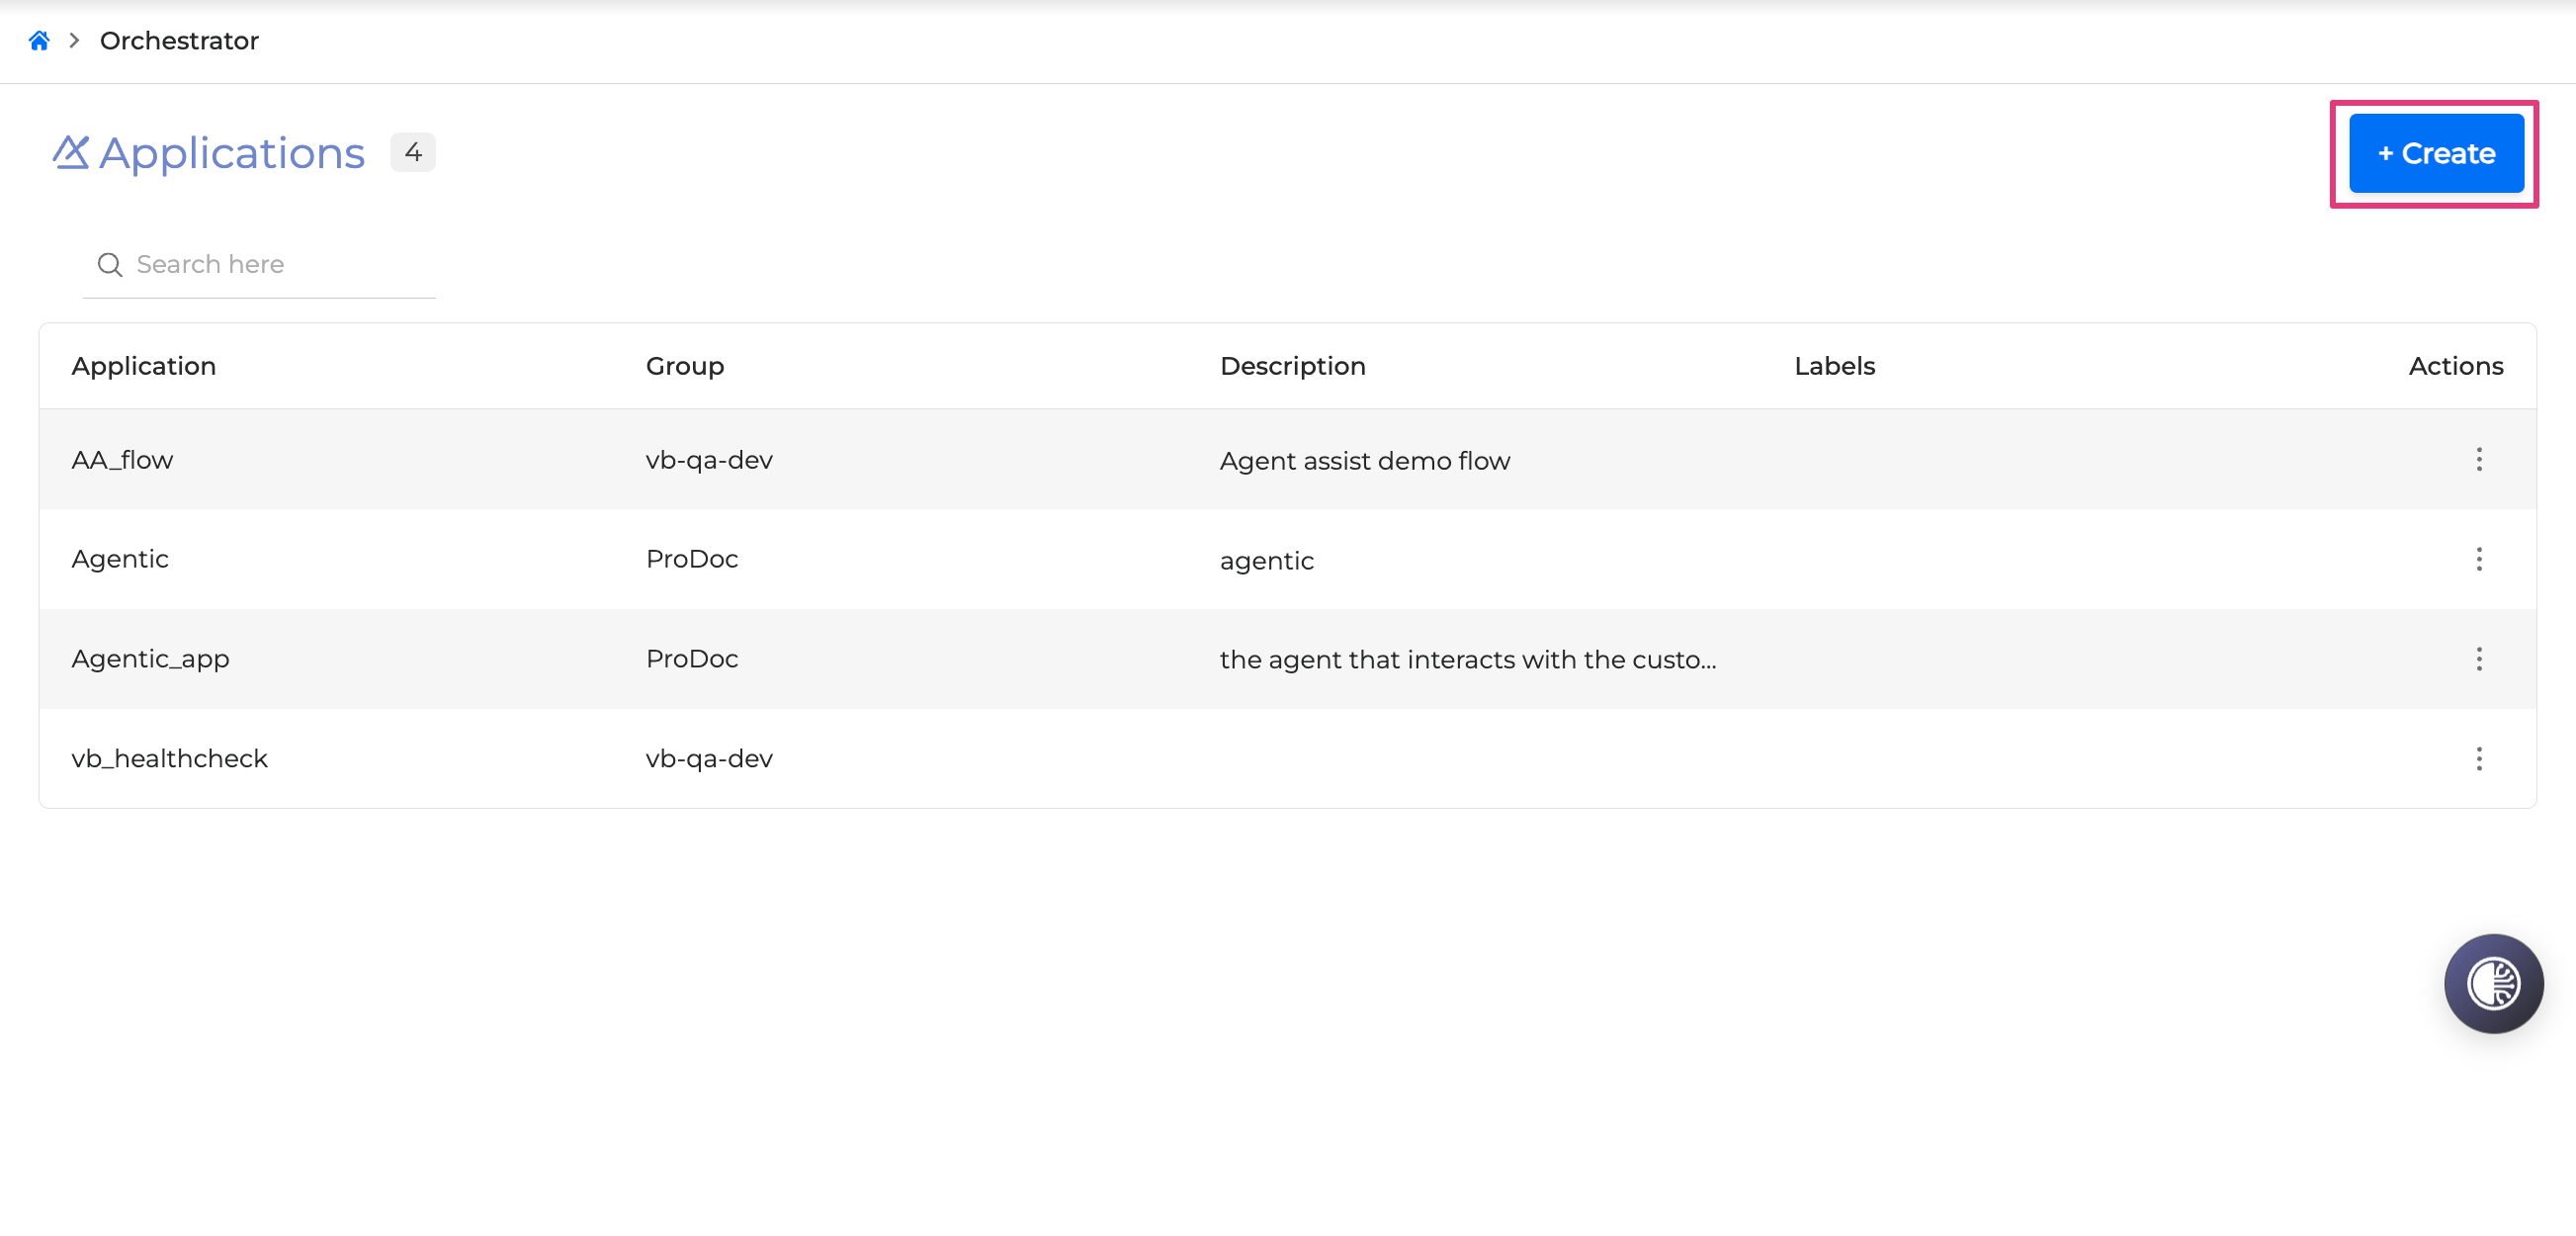Open actions menu for Agentic row
Viewport: 2576px width, 1236px height.
tap(2478, 559)
